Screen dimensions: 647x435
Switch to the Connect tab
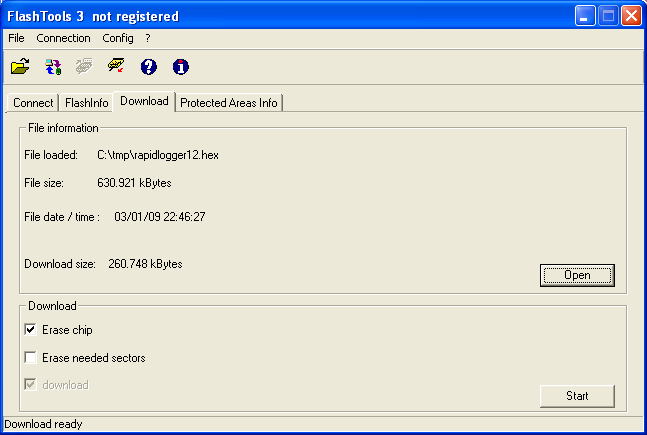(33, 103)
